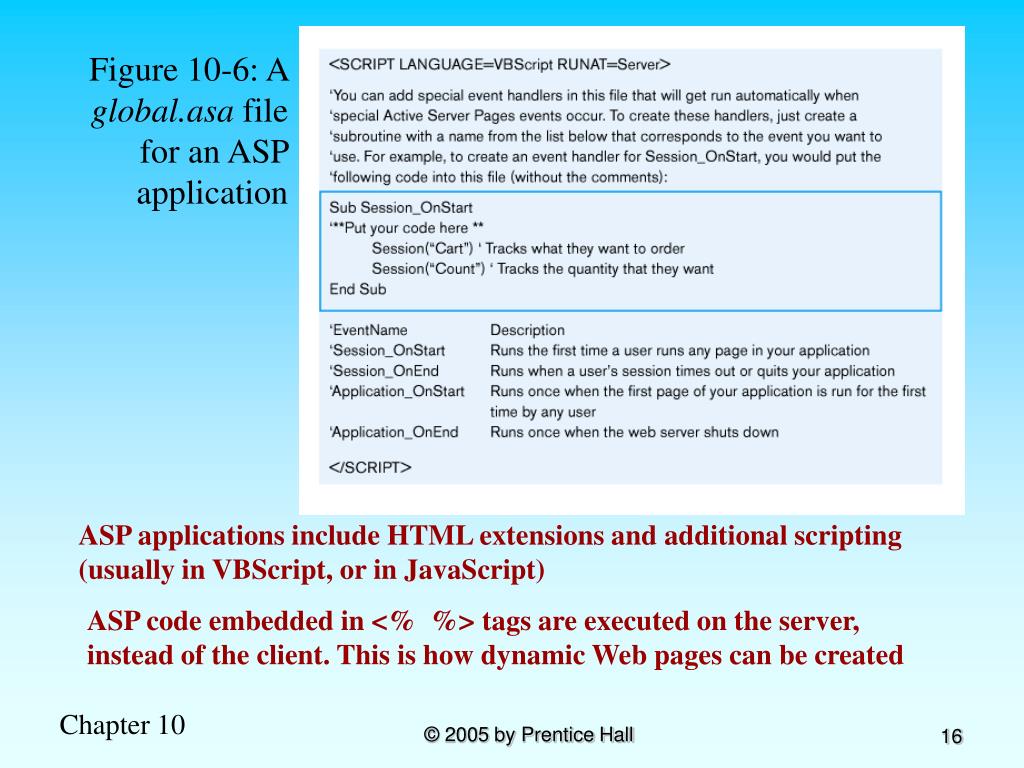Click description 'Runs once when the web server shuts down'

(x=635, y=432)
